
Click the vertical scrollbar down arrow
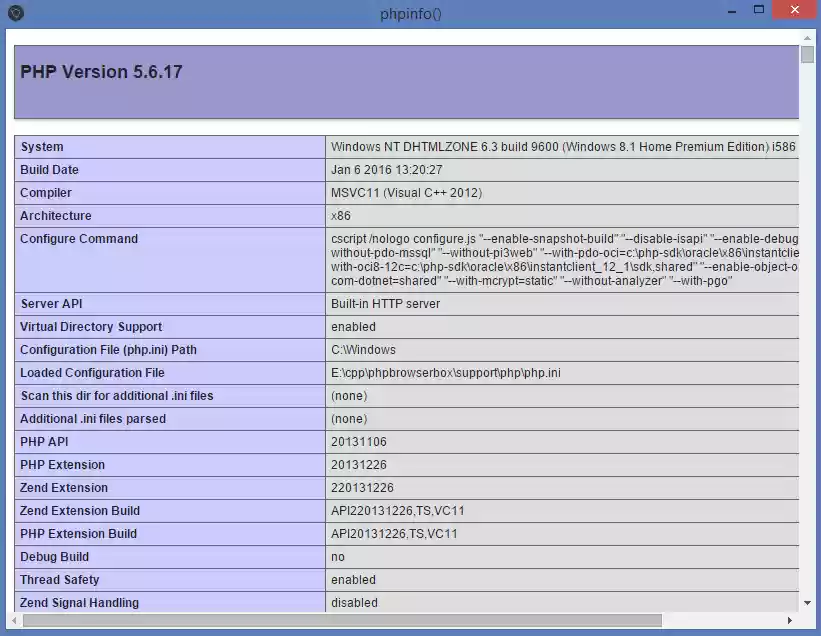(x=807, y=603)
